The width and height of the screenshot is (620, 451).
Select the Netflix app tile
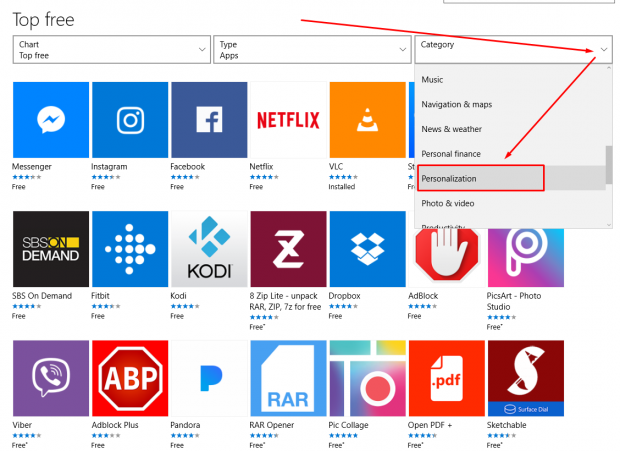tap(287, 120)
